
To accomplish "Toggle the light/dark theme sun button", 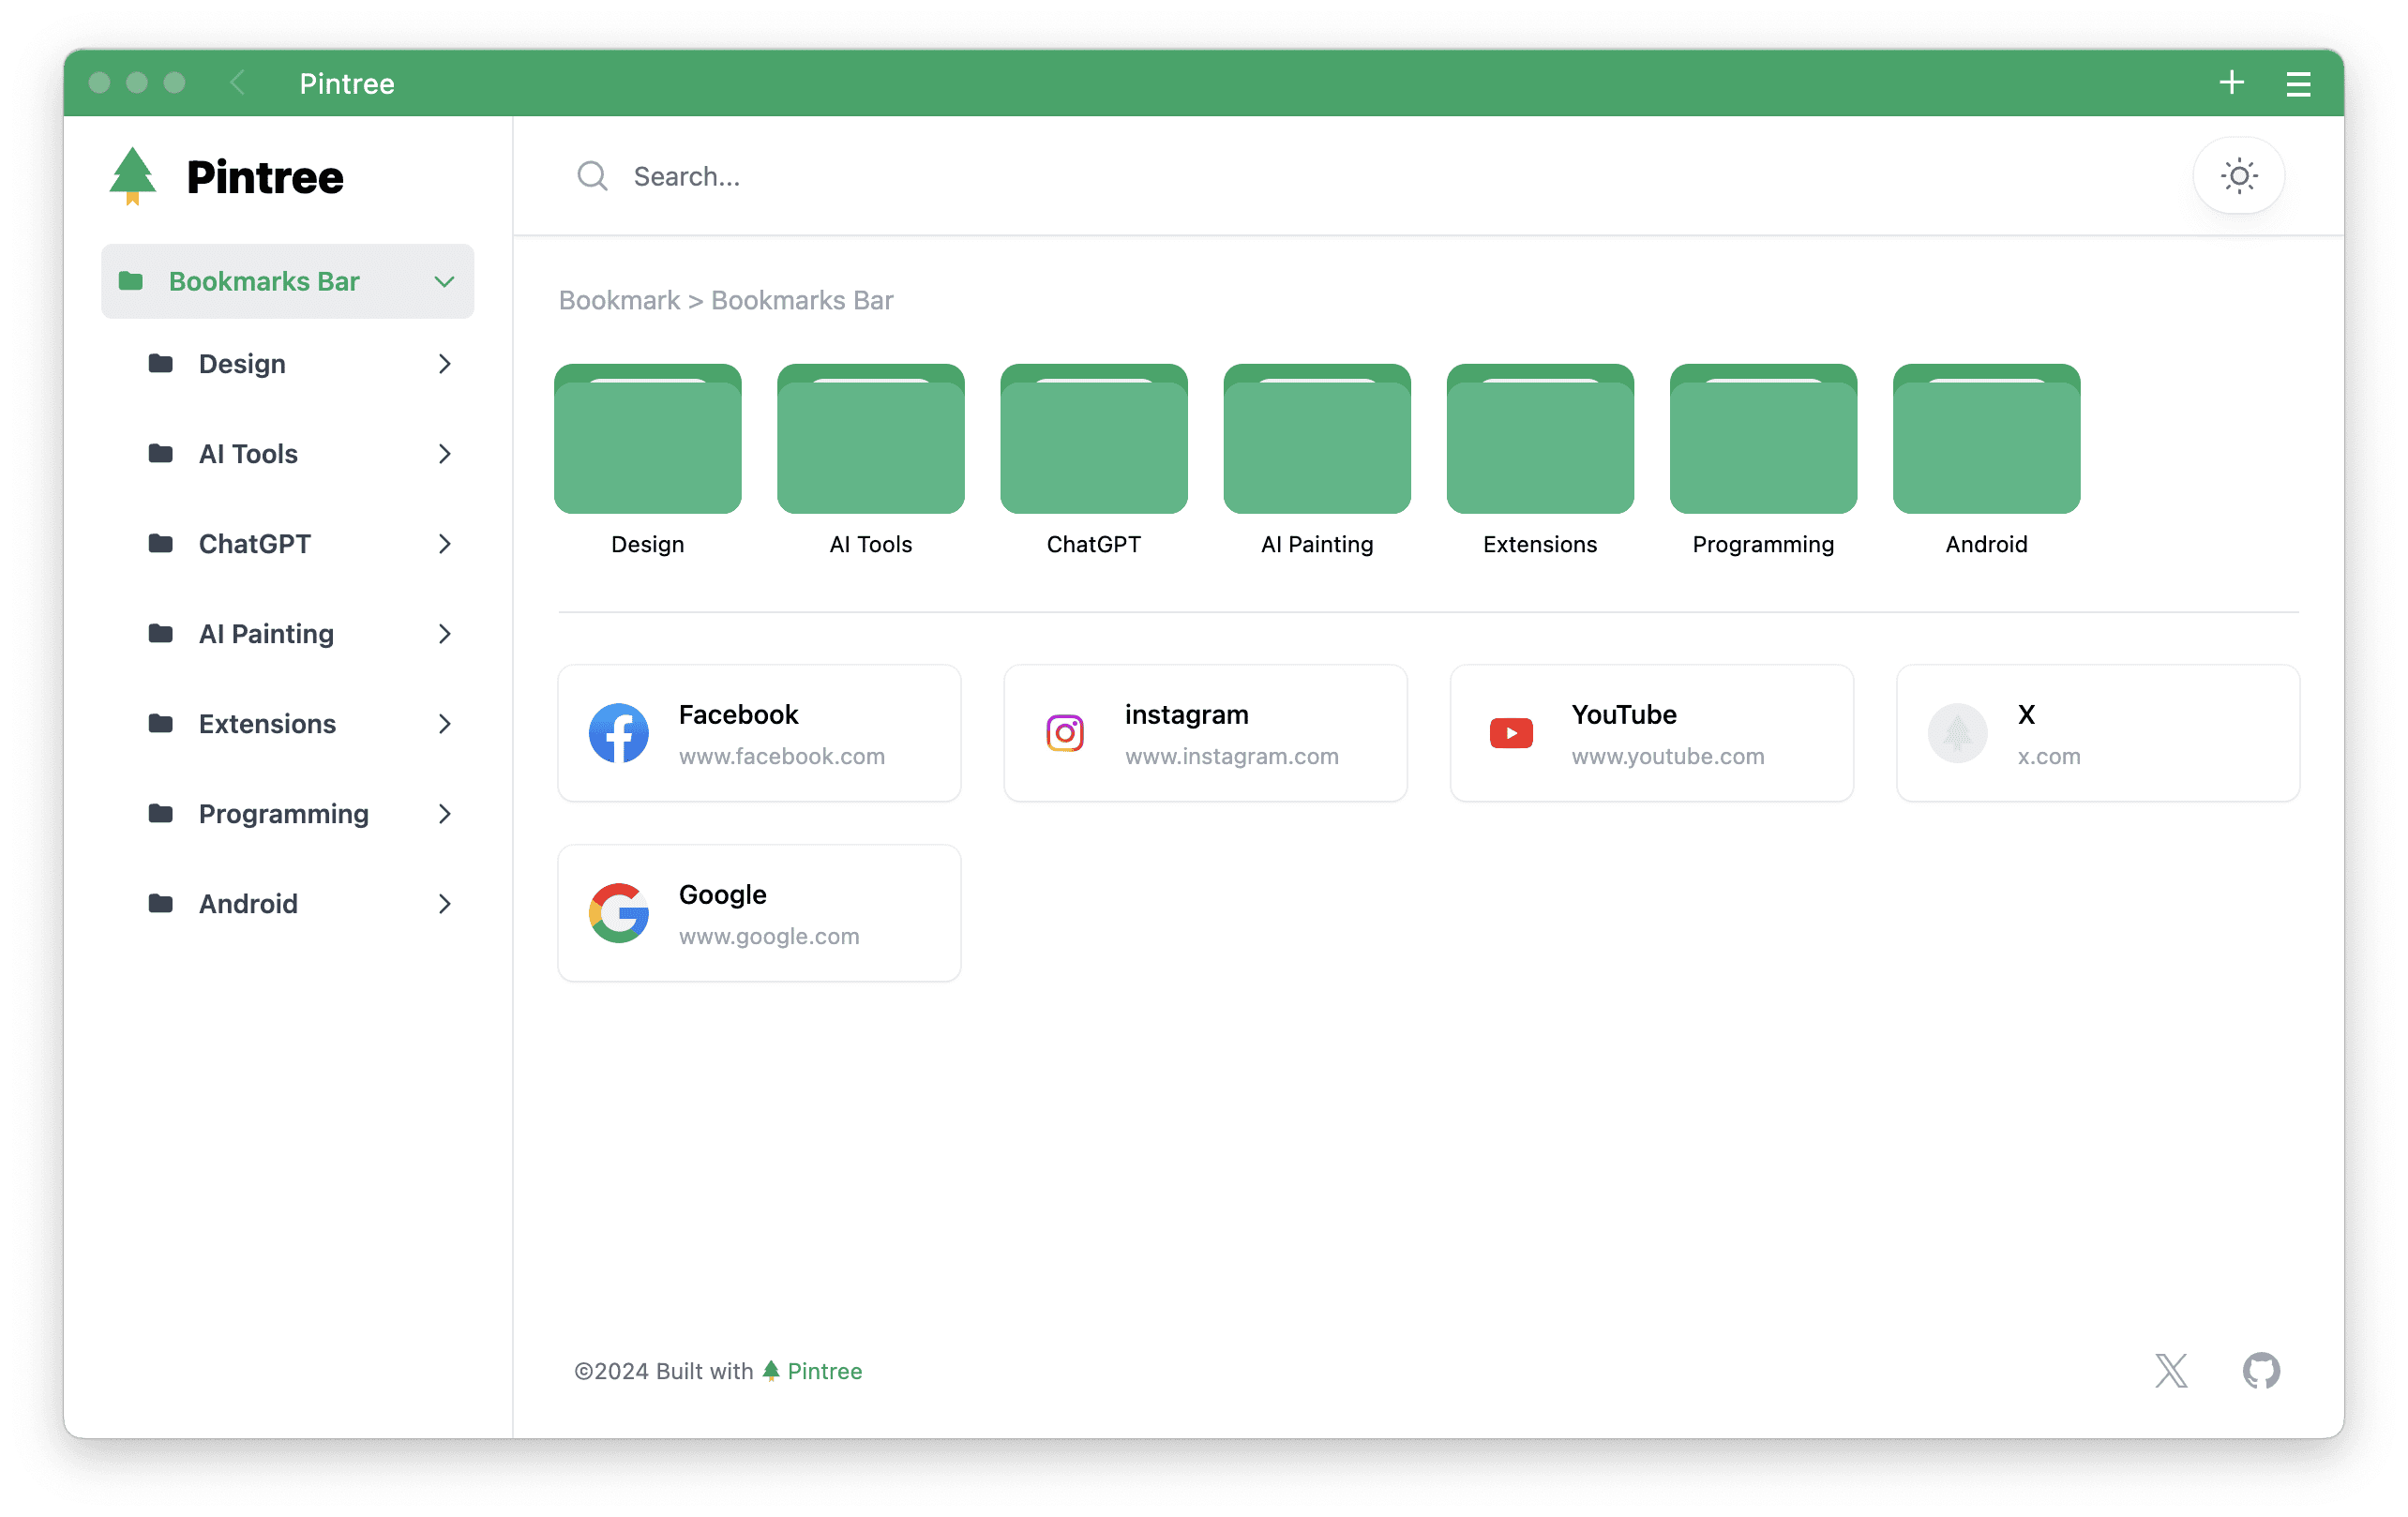I will [x=2238, y=176].
